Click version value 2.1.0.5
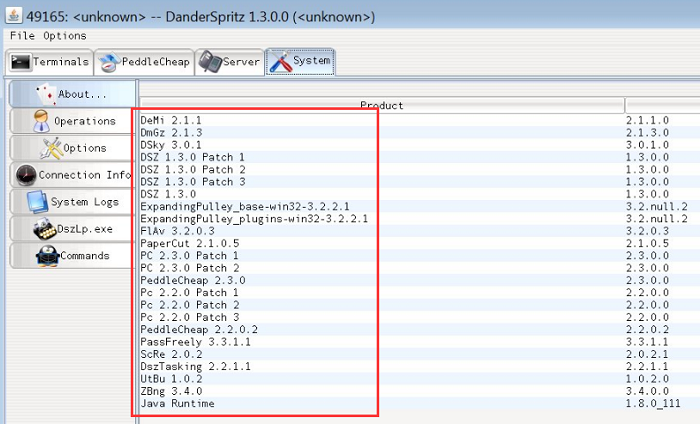Image resolution: width=700 pixels, height=424 pixels. (x=647, y=244)
